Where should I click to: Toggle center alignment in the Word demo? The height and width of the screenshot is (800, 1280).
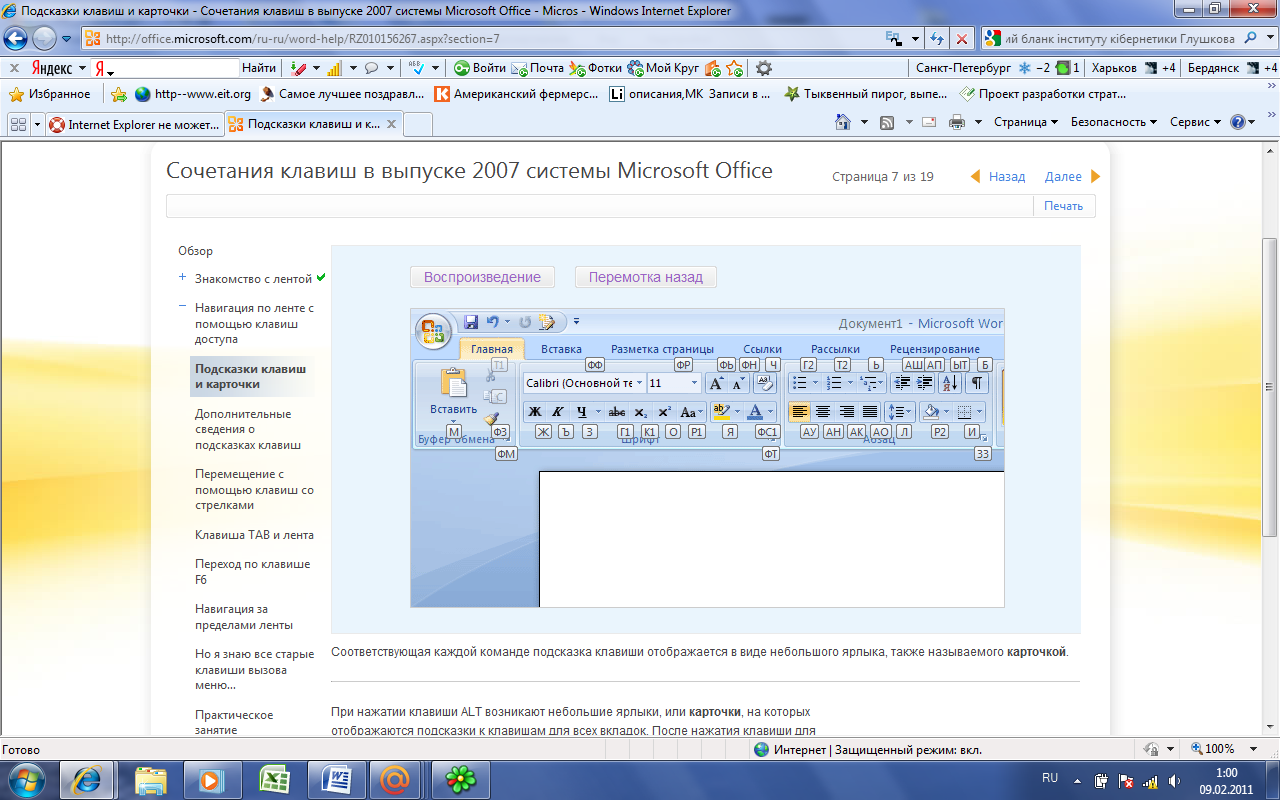coord(823,411)
